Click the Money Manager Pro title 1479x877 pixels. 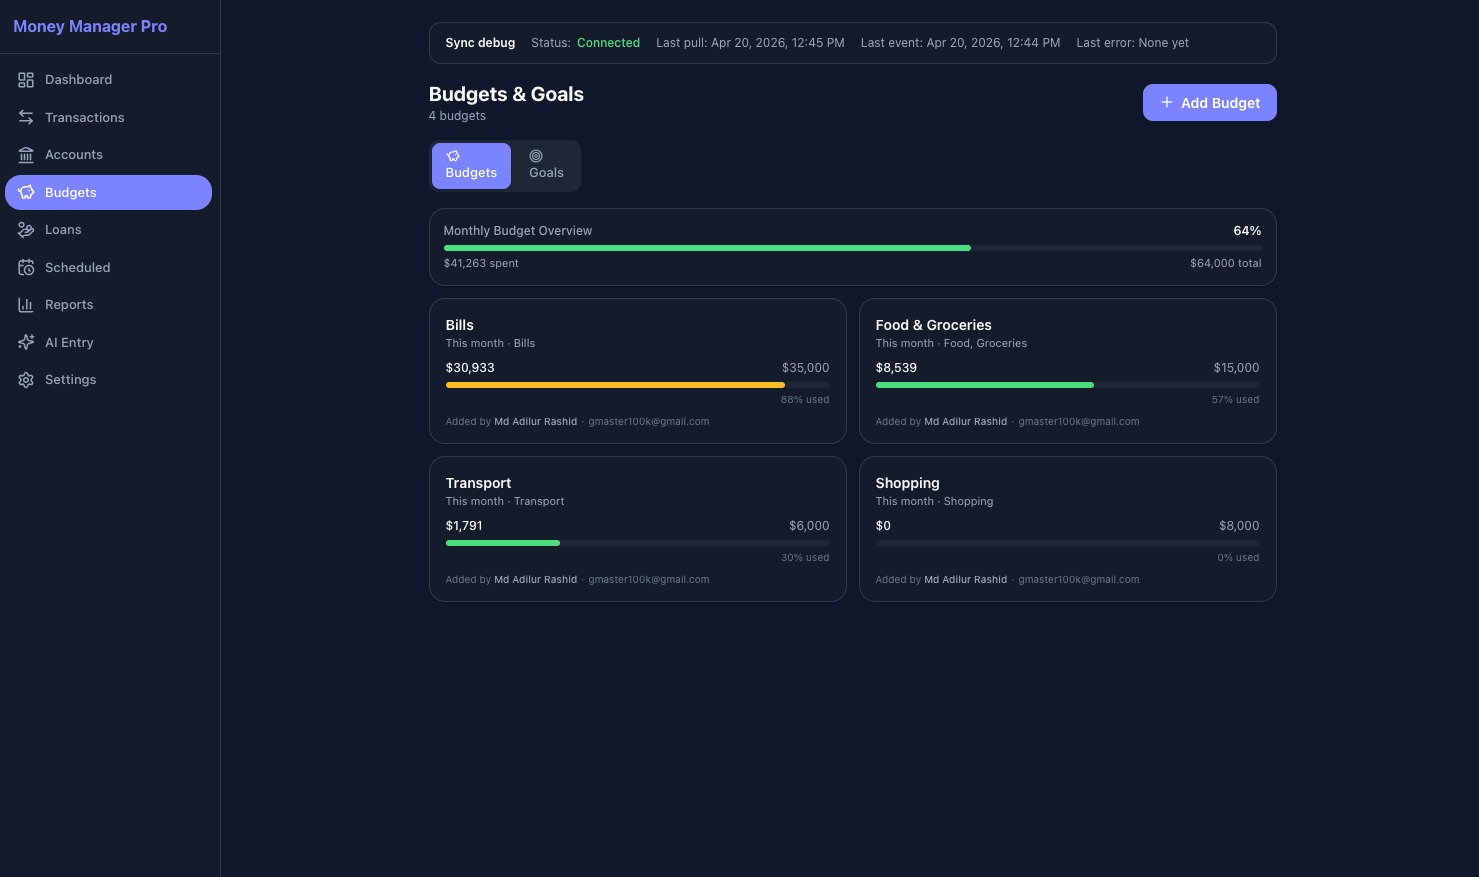90,26
